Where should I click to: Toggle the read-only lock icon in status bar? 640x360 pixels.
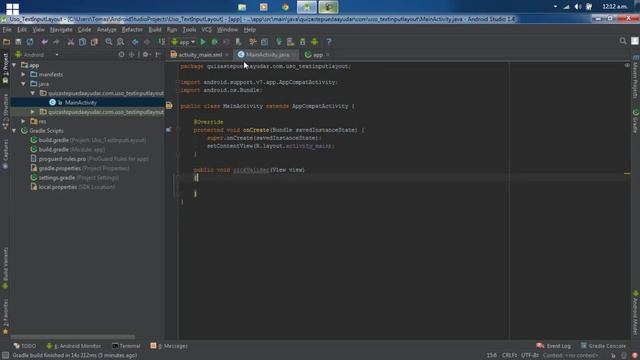(613, 356)
